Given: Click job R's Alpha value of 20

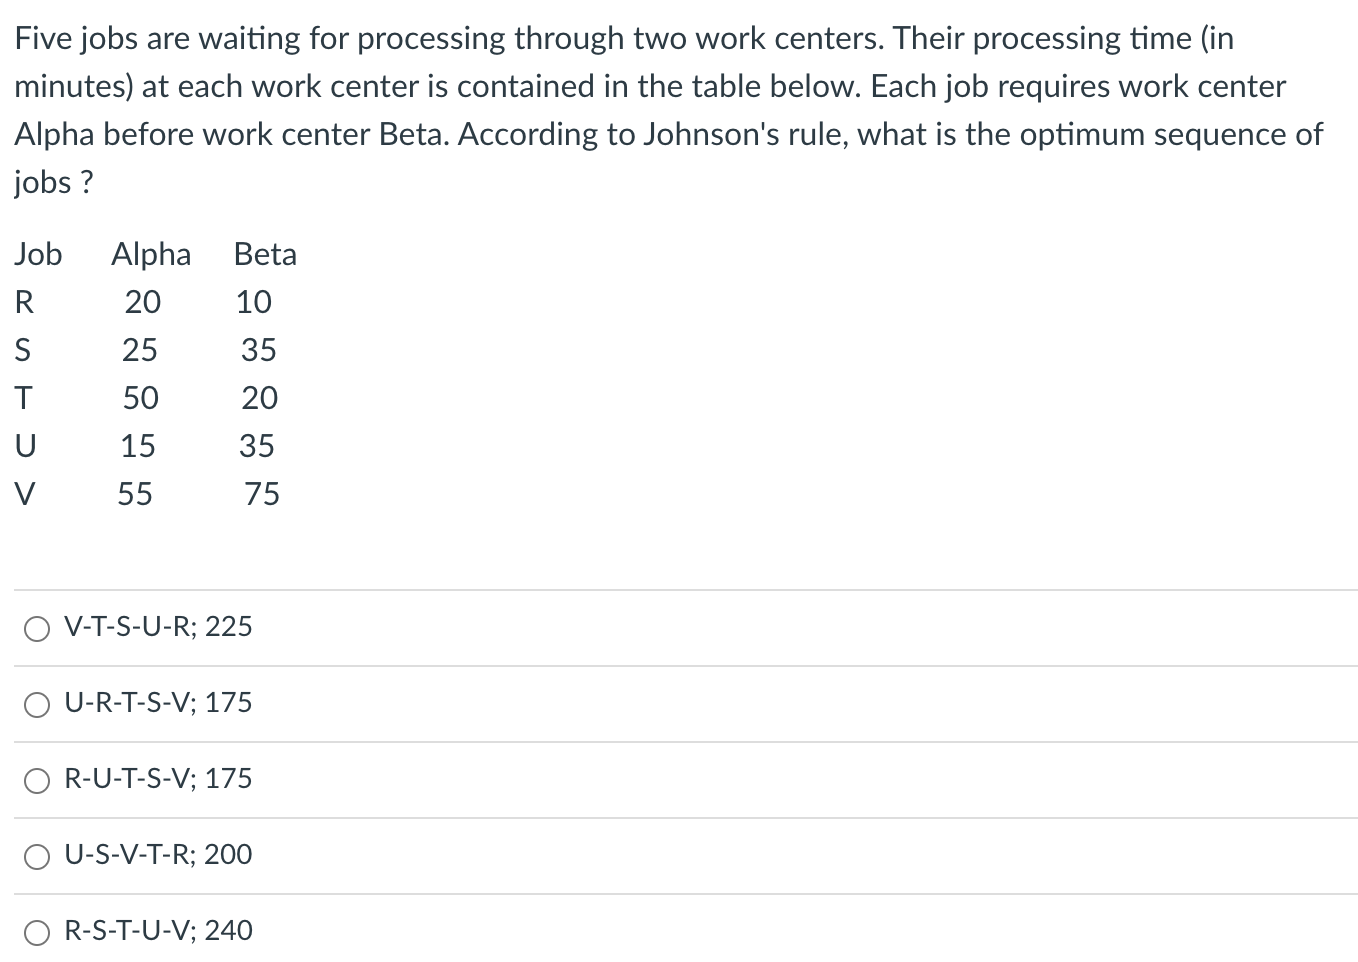Looking at the screenshot, I should (143, 302).
